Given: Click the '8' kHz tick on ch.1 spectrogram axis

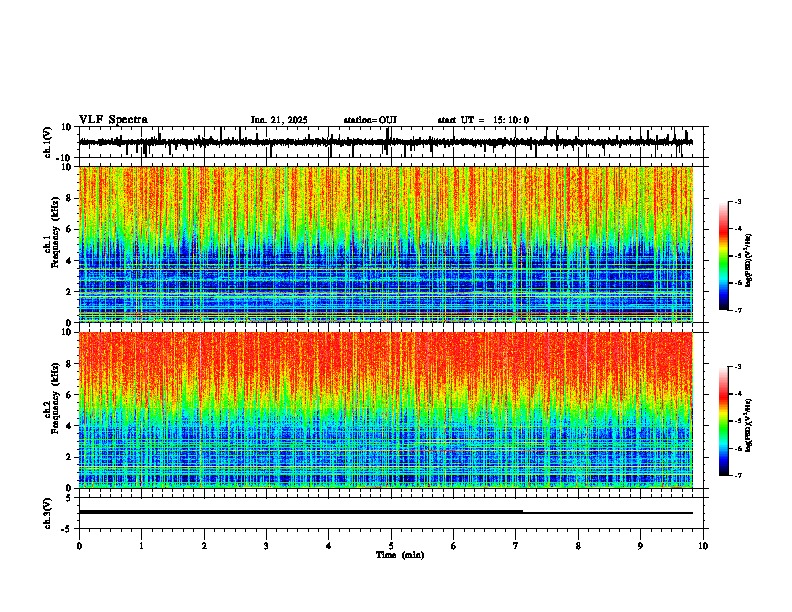Looking at the screenshot, I should [x=69, y=198].
